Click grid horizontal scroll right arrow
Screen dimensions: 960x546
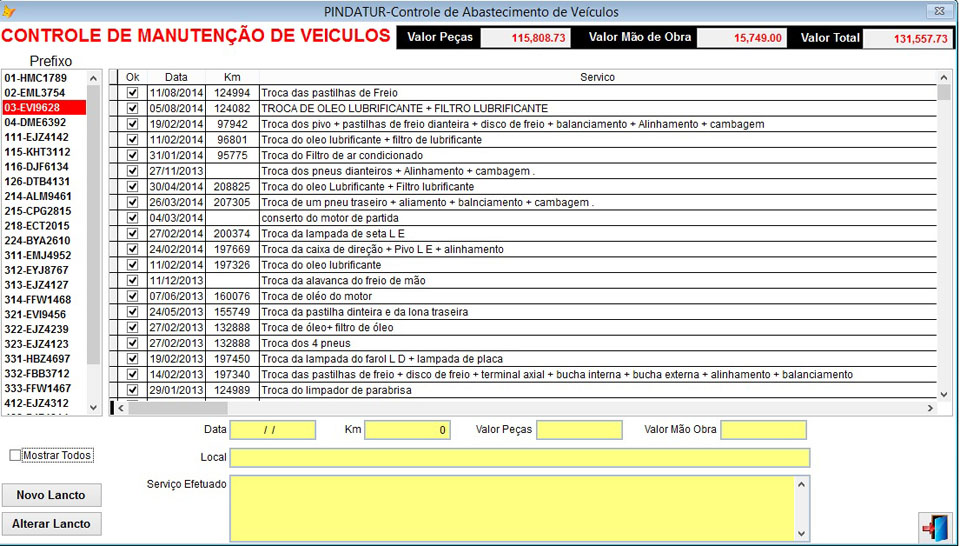point(930,408)
